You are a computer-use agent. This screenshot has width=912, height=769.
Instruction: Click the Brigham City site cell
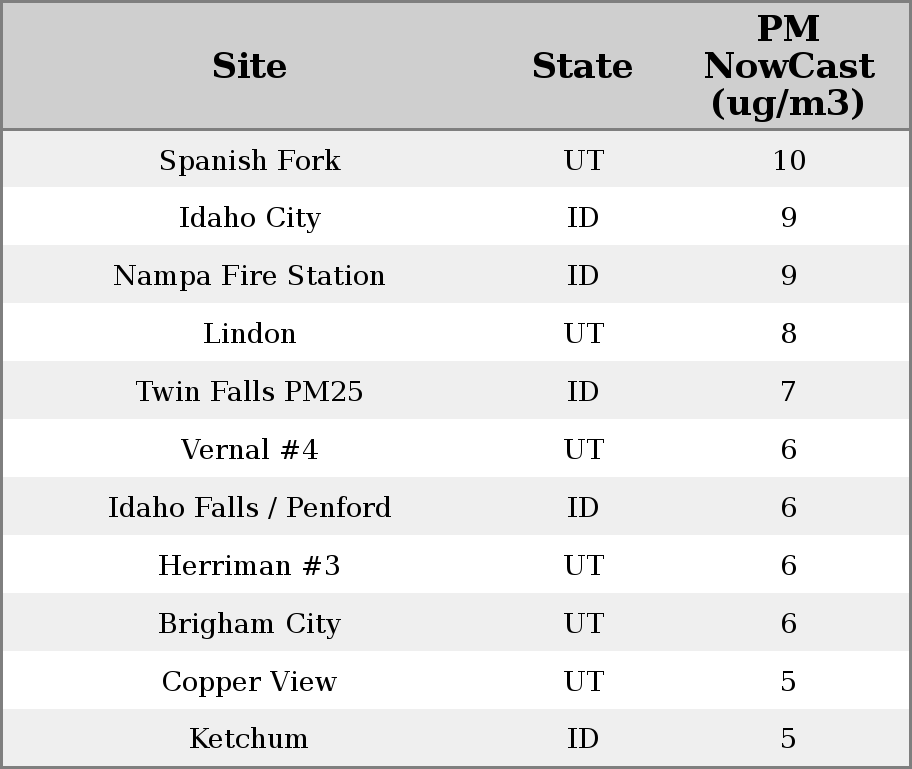click(x=249, y=624)
